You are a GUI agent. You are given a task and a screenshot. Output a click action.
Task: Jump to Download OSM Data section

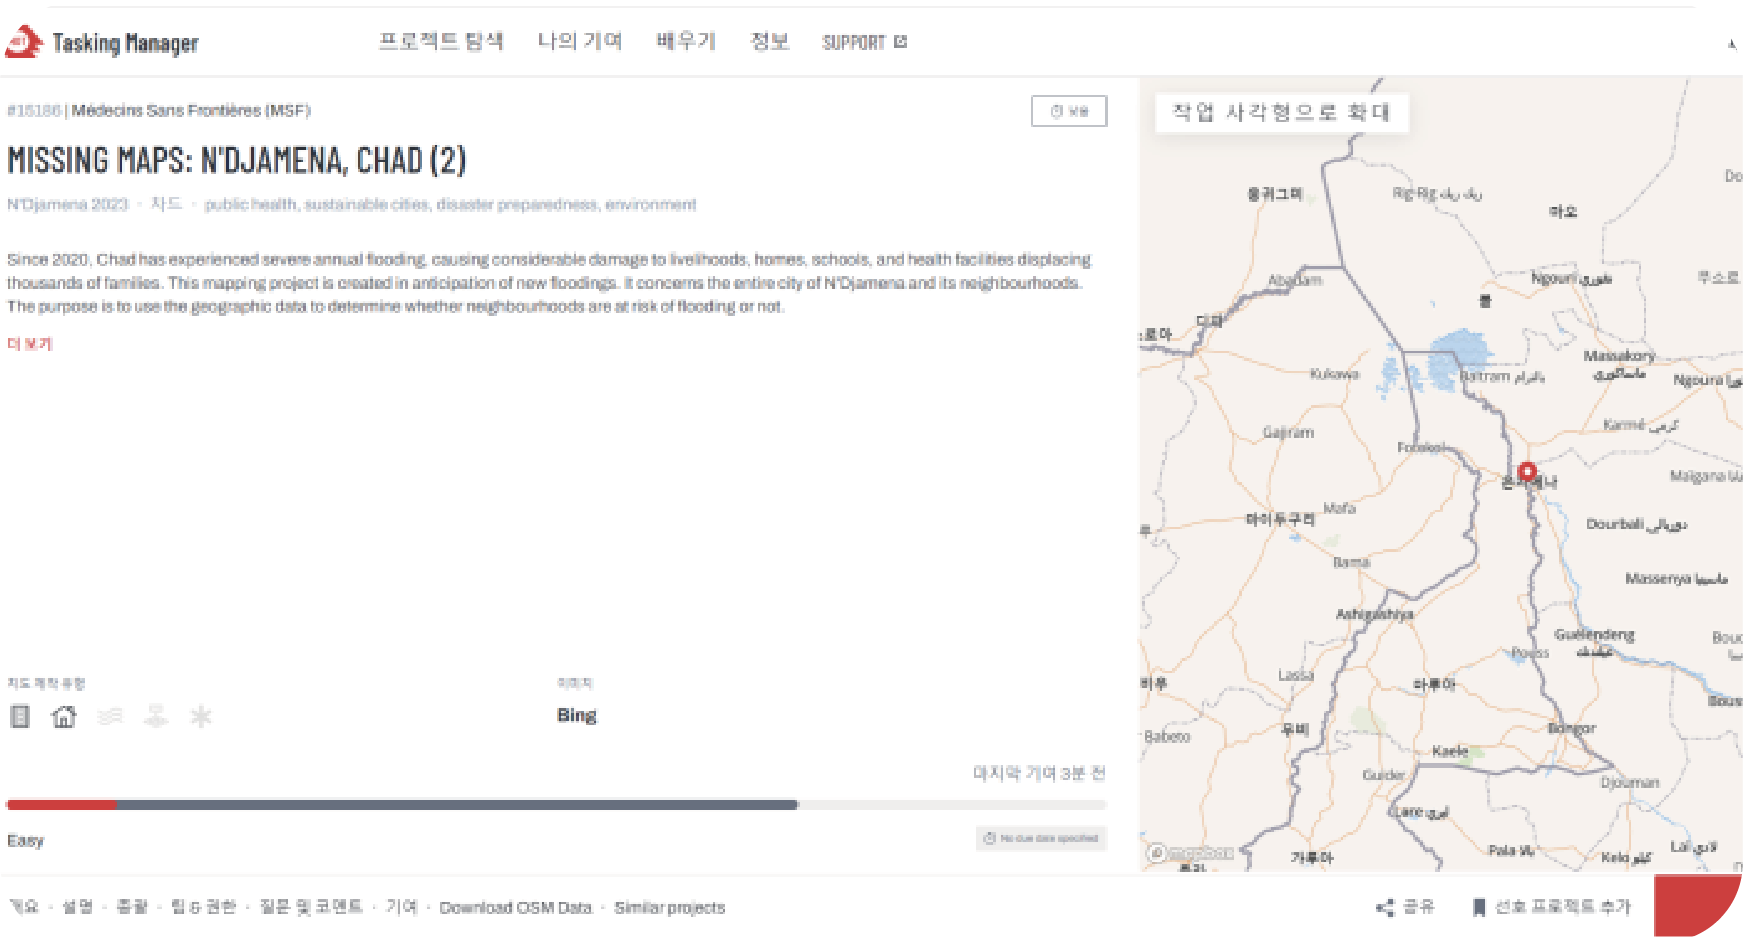coord(515,907)
